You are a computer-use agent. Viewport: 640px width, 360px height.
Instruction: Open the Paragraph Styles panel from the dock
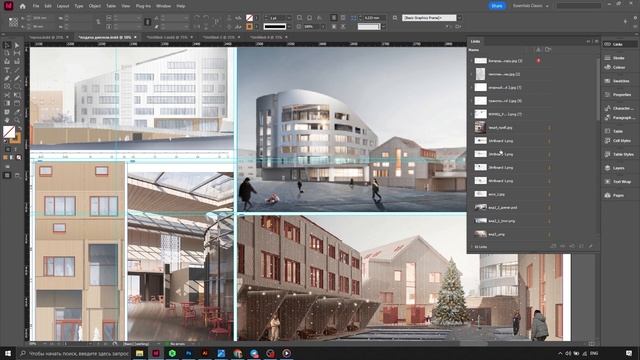(x=619, y=118)
